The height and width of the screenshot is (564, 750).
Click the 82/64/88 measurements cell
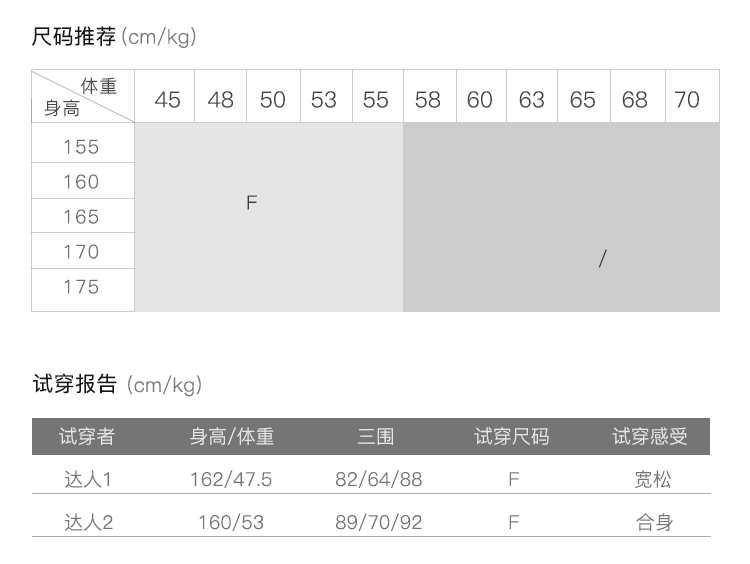click(x=378, y=480)
